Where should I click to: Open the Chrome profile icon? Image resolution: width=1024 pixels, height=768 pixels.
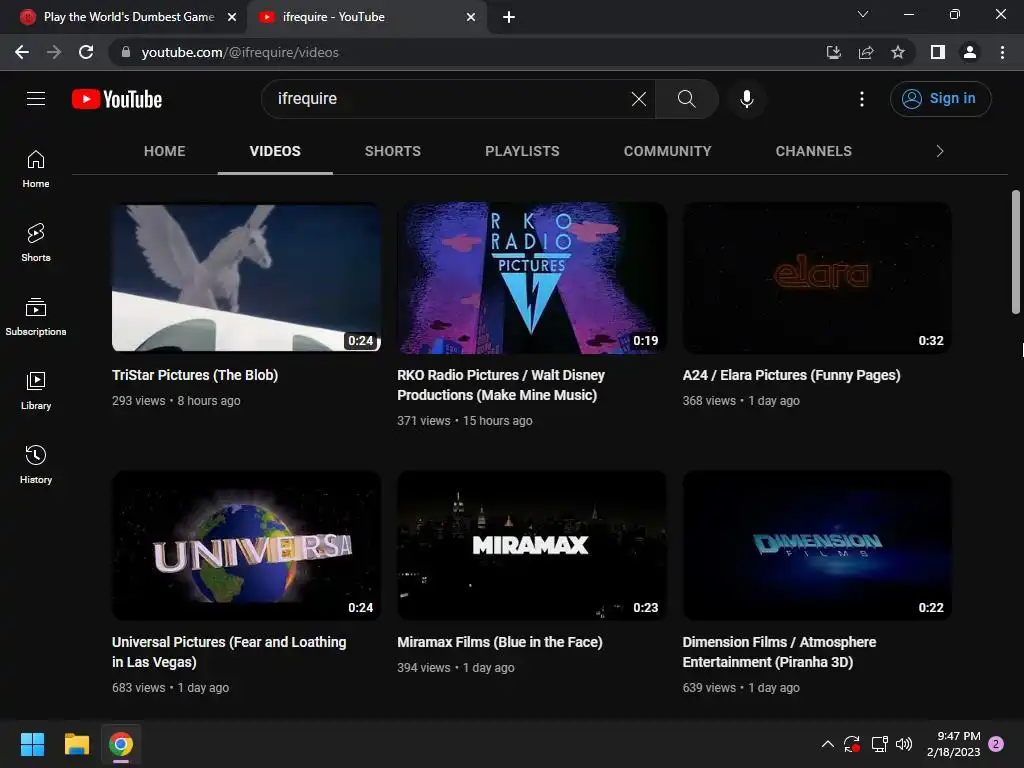click(970, 52)
